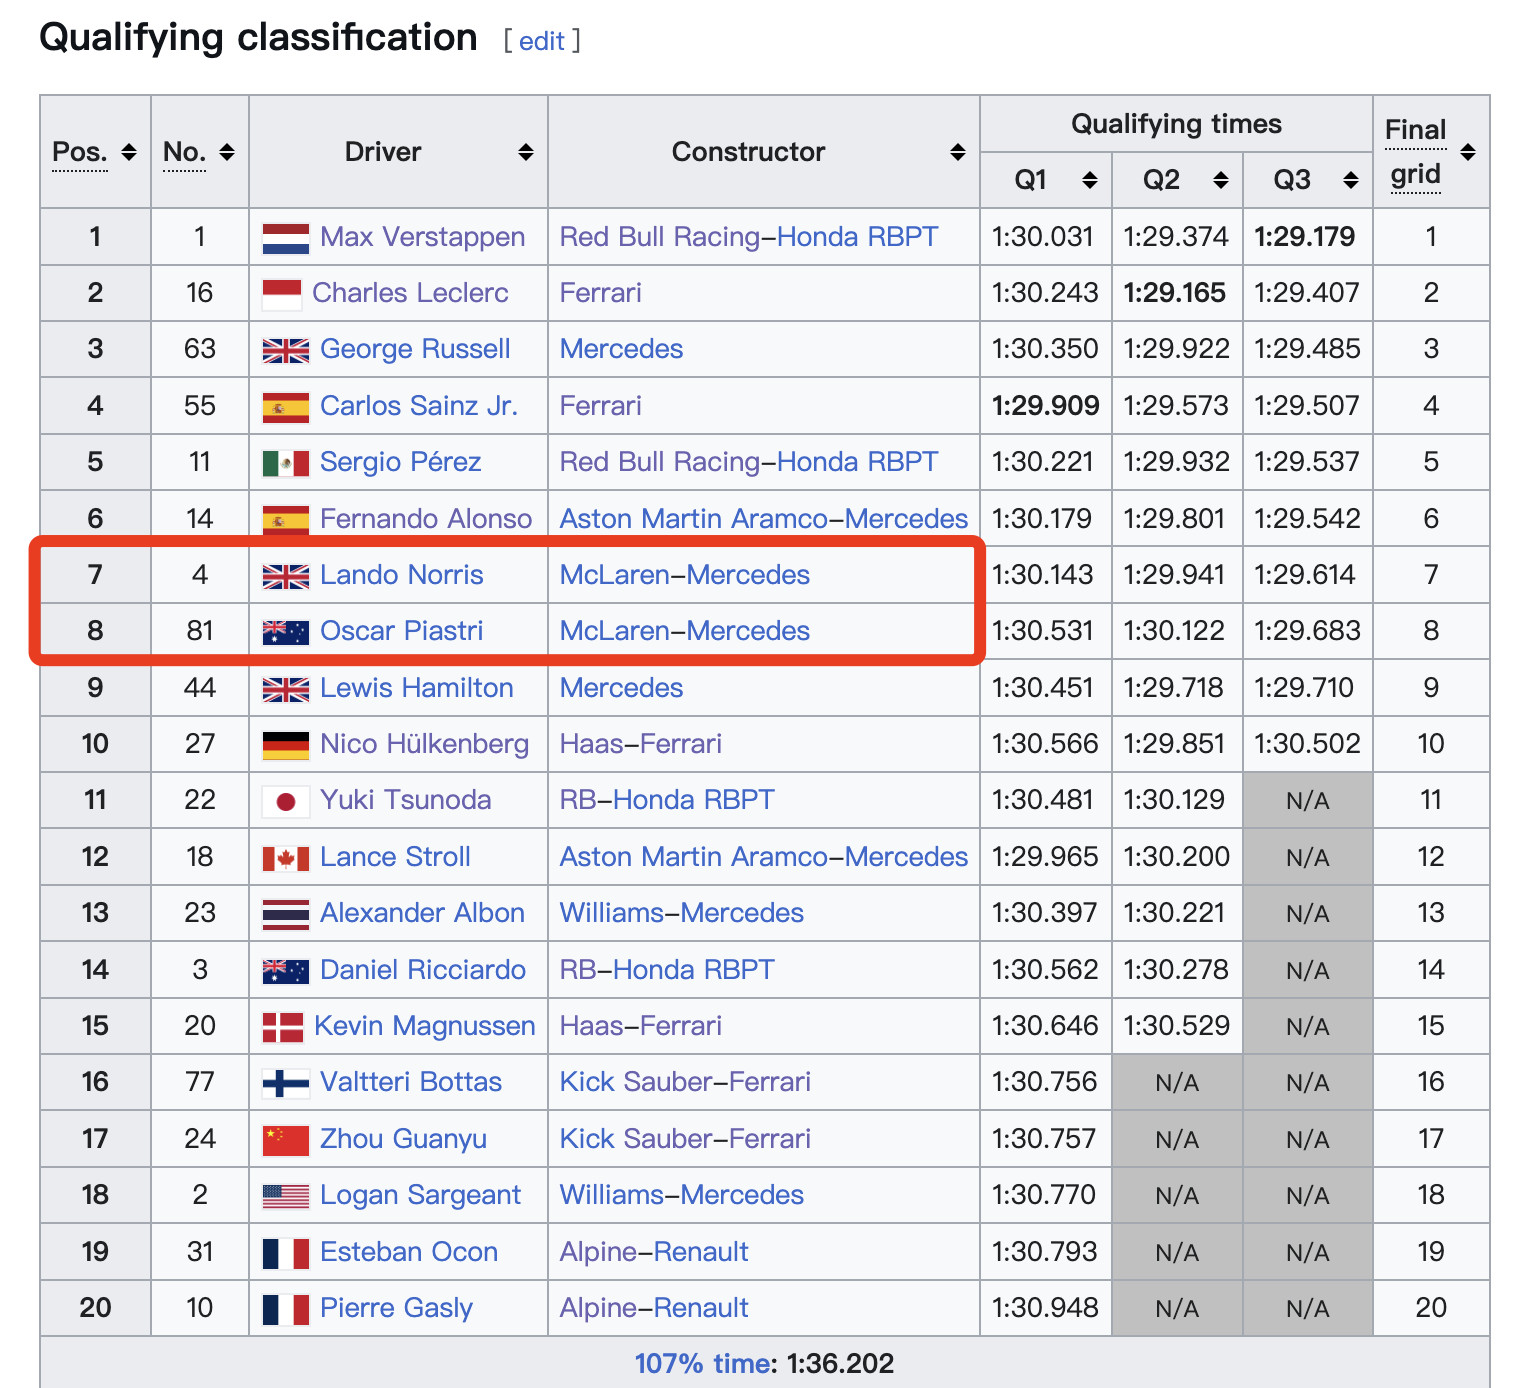Click the Canadian flag beside Lance Stroll
Image resolution: width=1524 pixels, height=1388 pixels.
285,858
